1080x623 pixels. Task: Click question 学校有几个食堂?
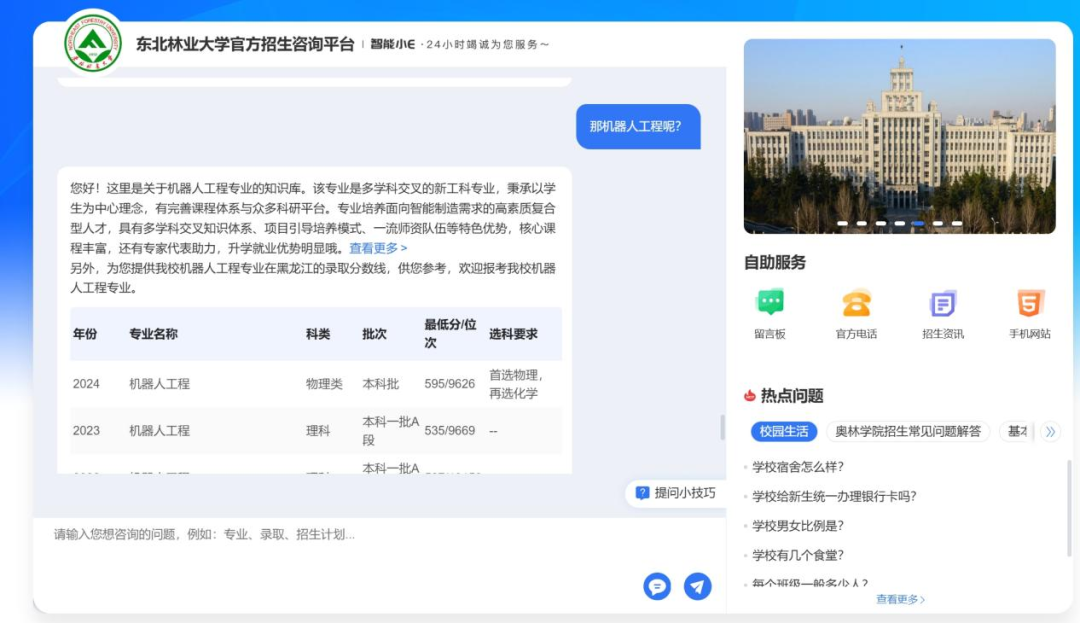[798, 555]
